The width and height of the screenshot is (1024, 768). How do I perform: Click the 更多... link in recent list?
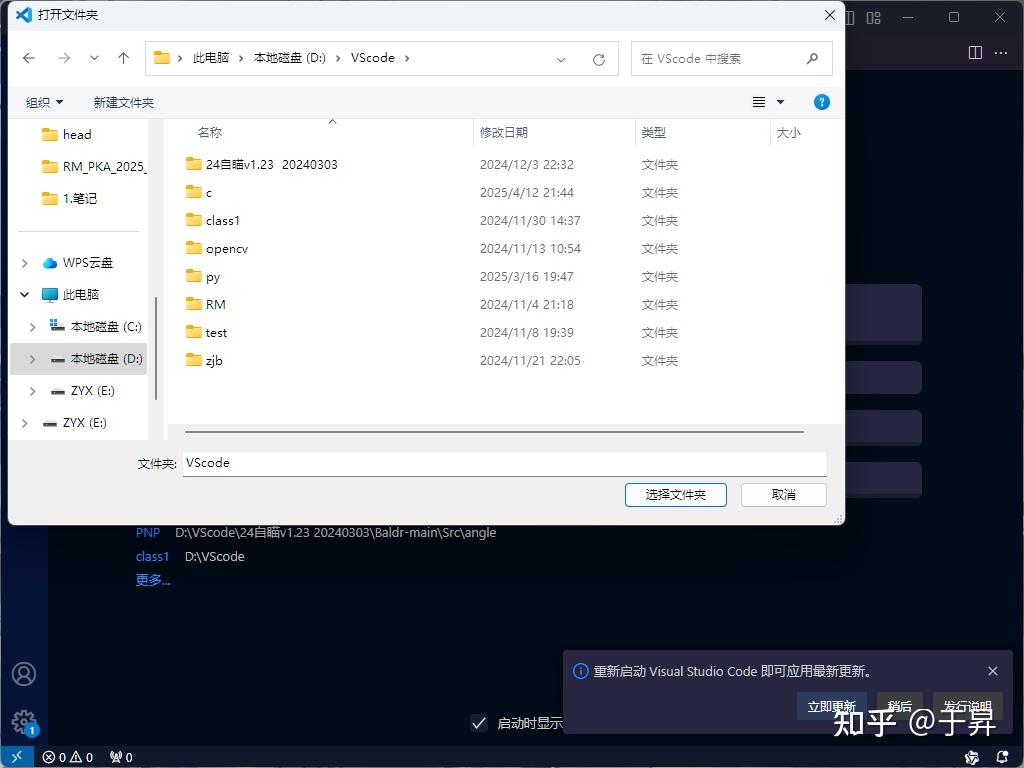(x=152, y=579)
